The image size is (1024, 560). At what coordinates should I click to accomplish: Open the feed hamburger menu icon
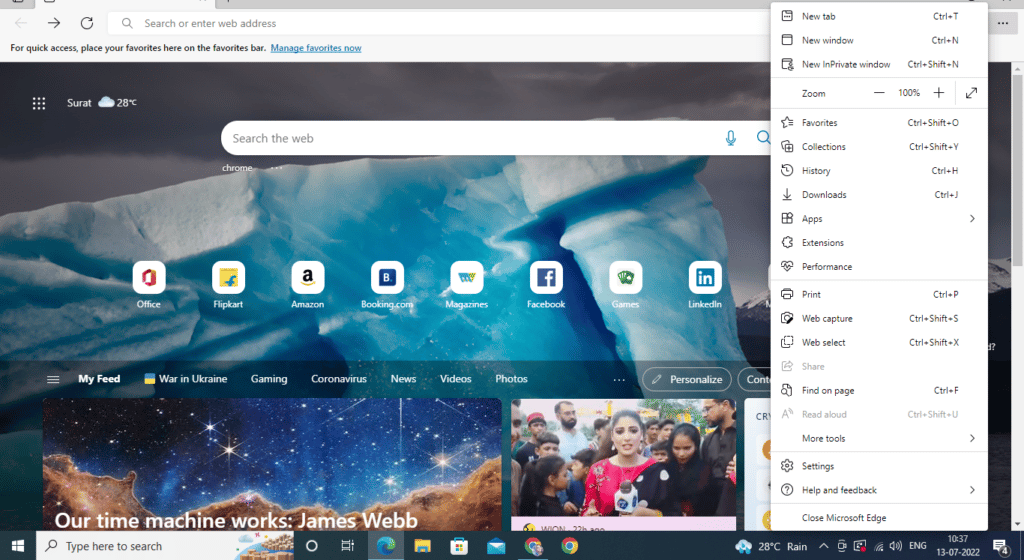[x=53, y=379]
